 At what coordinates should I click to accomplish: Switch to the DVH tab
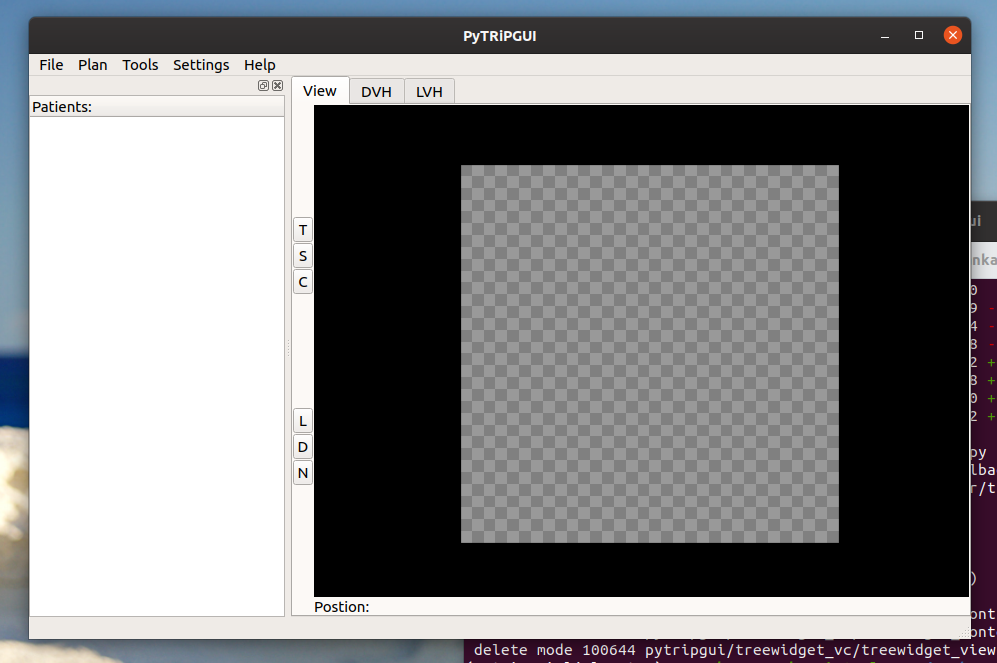(376, 91)
